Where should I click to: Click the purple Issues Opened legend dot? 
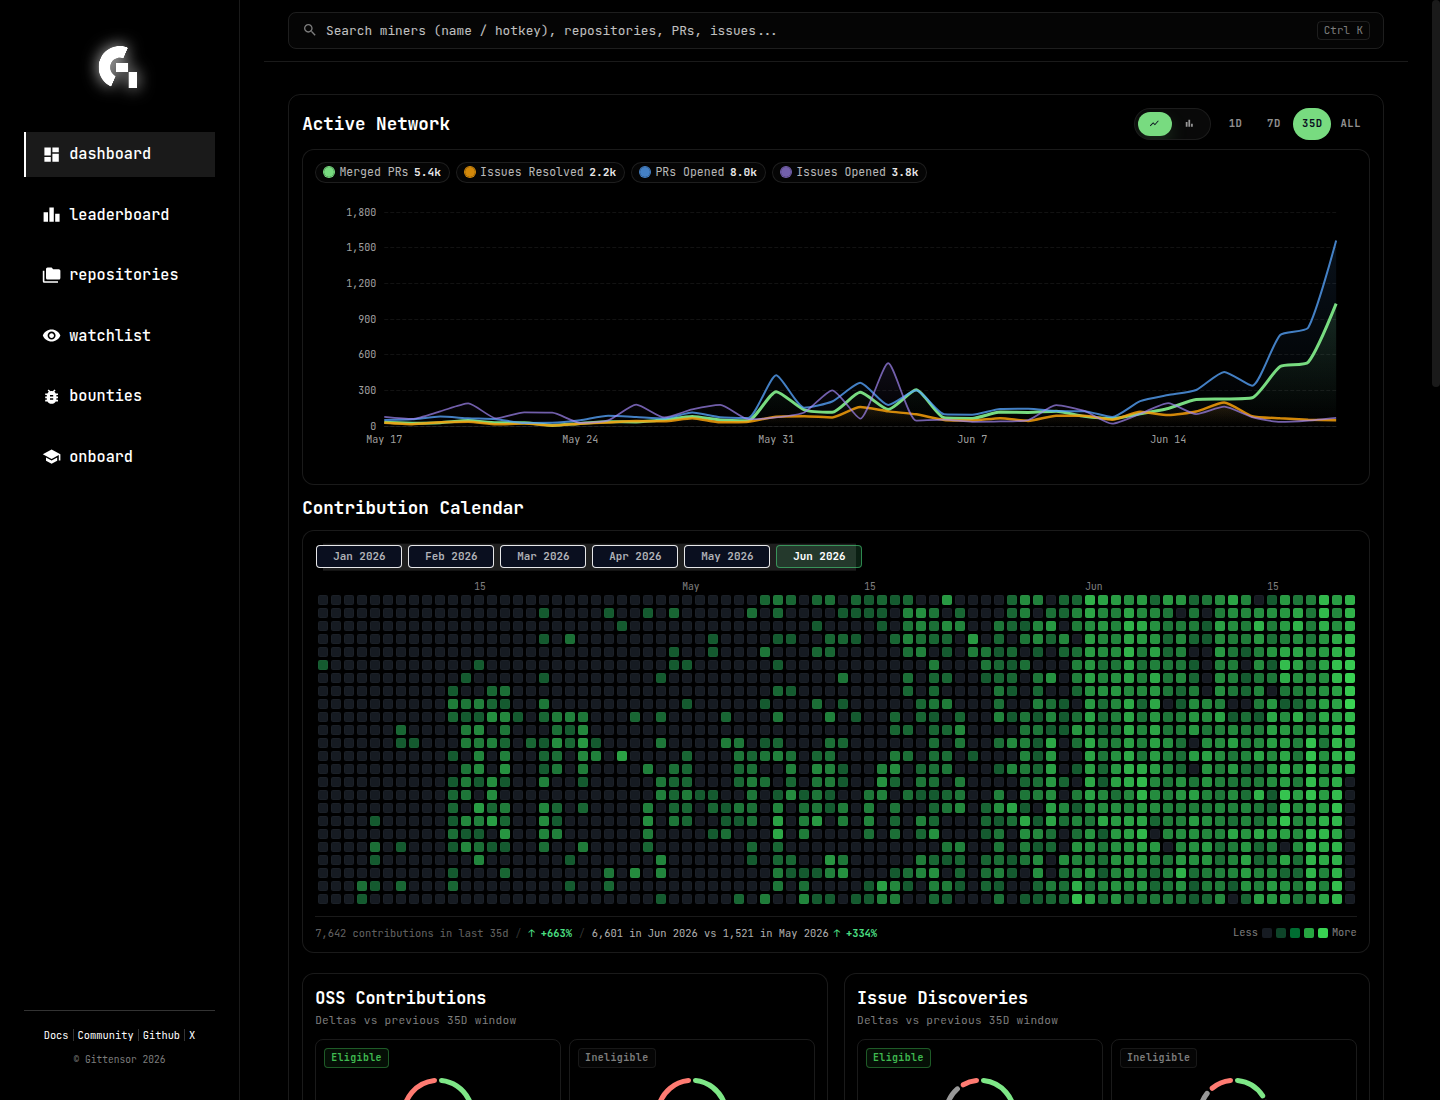pyautogui.click(x=786, y=172)
